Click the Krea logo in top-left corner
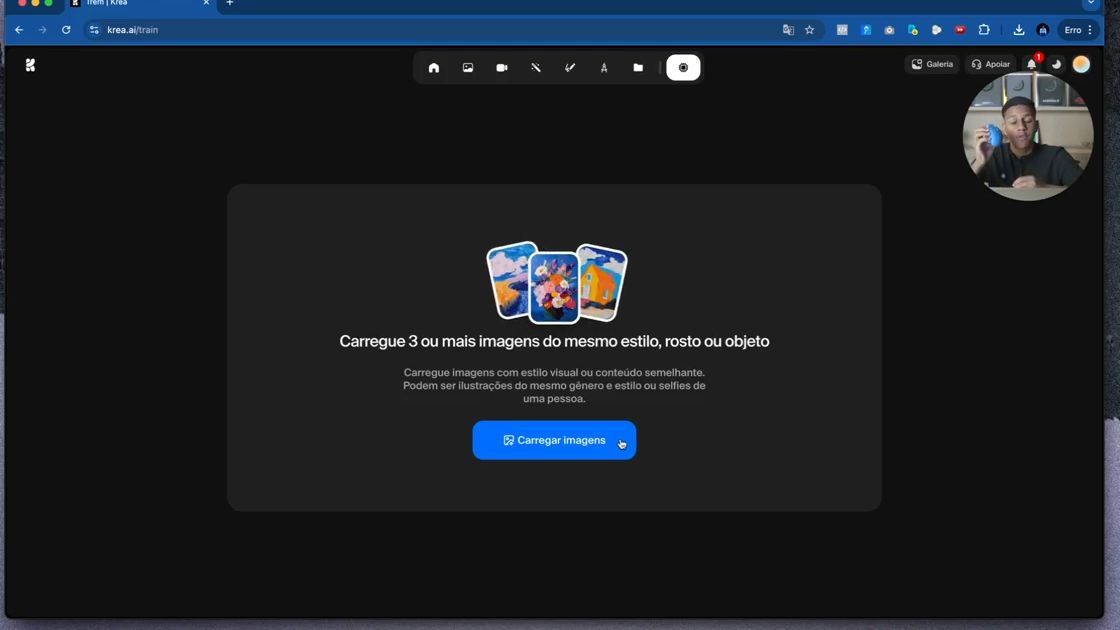1120x630 pixels. click(x=30, y=65)
